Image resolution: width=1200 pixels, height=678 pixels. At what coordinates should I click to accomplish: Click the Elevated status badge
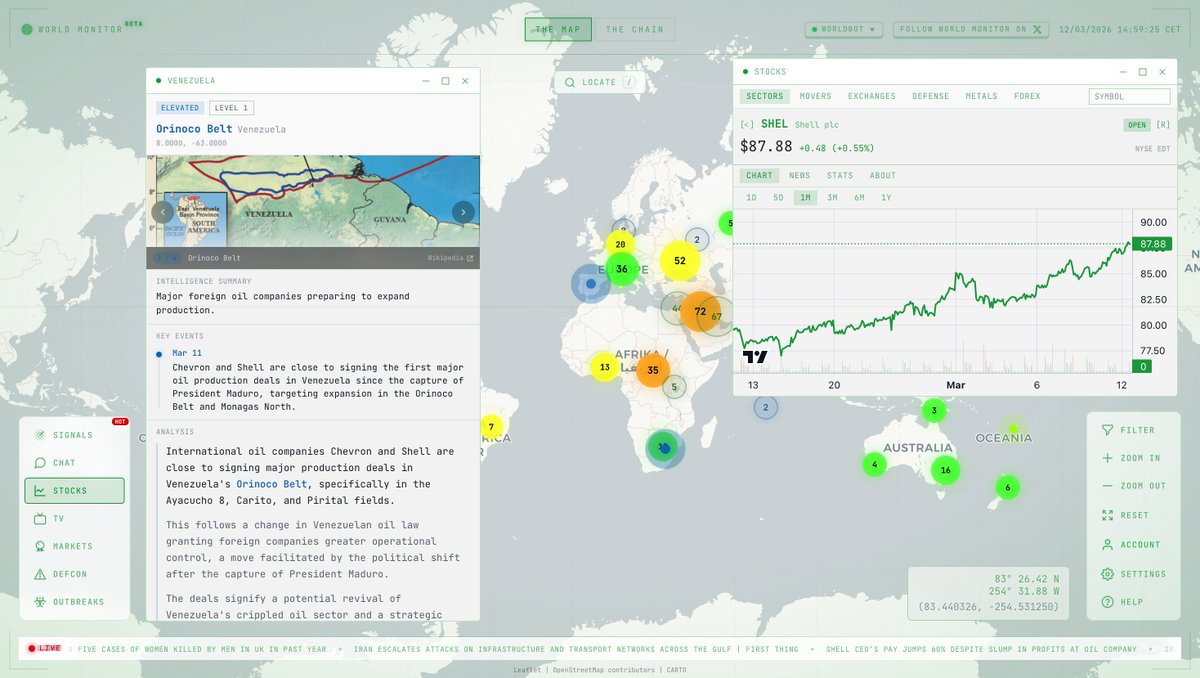click(181, 108)
